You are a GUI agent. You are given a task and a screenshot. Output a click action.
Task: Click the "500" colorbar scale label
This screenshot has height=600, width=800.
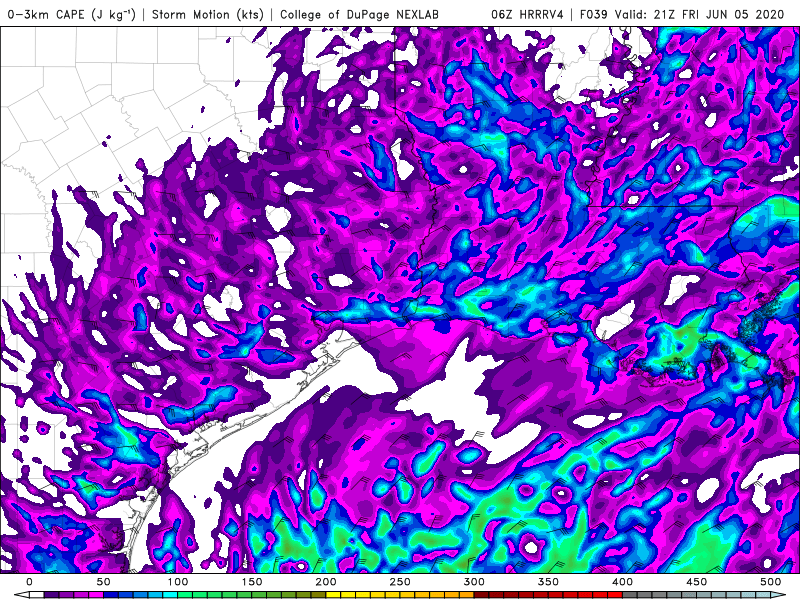click(x=770, y=582)
